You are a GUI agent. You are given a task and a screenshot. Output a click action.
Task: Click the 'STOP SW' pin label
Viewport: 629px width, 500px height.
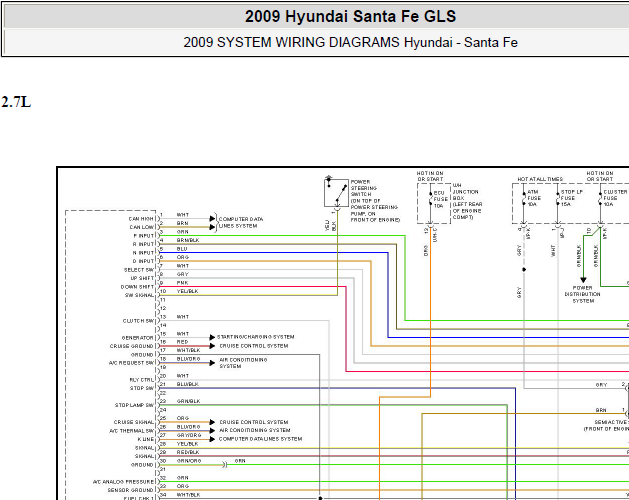coord(142,388)
